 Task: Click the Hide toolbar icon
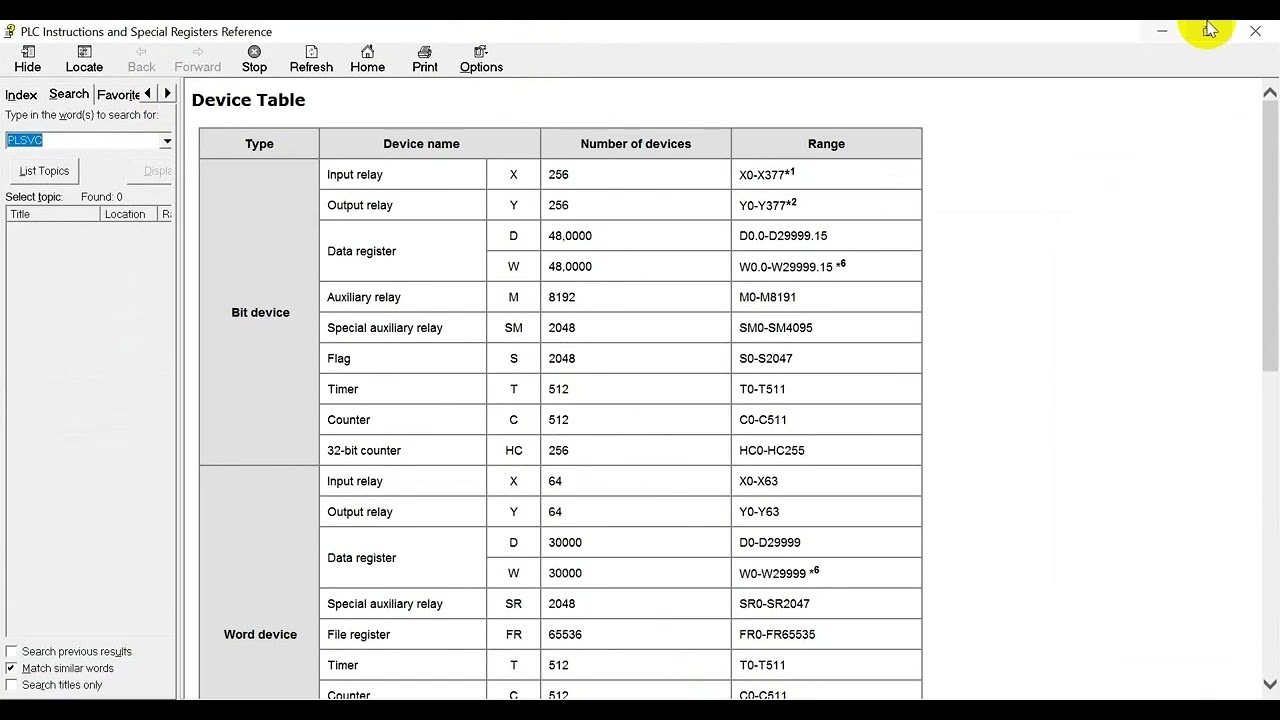click(28, 59)
